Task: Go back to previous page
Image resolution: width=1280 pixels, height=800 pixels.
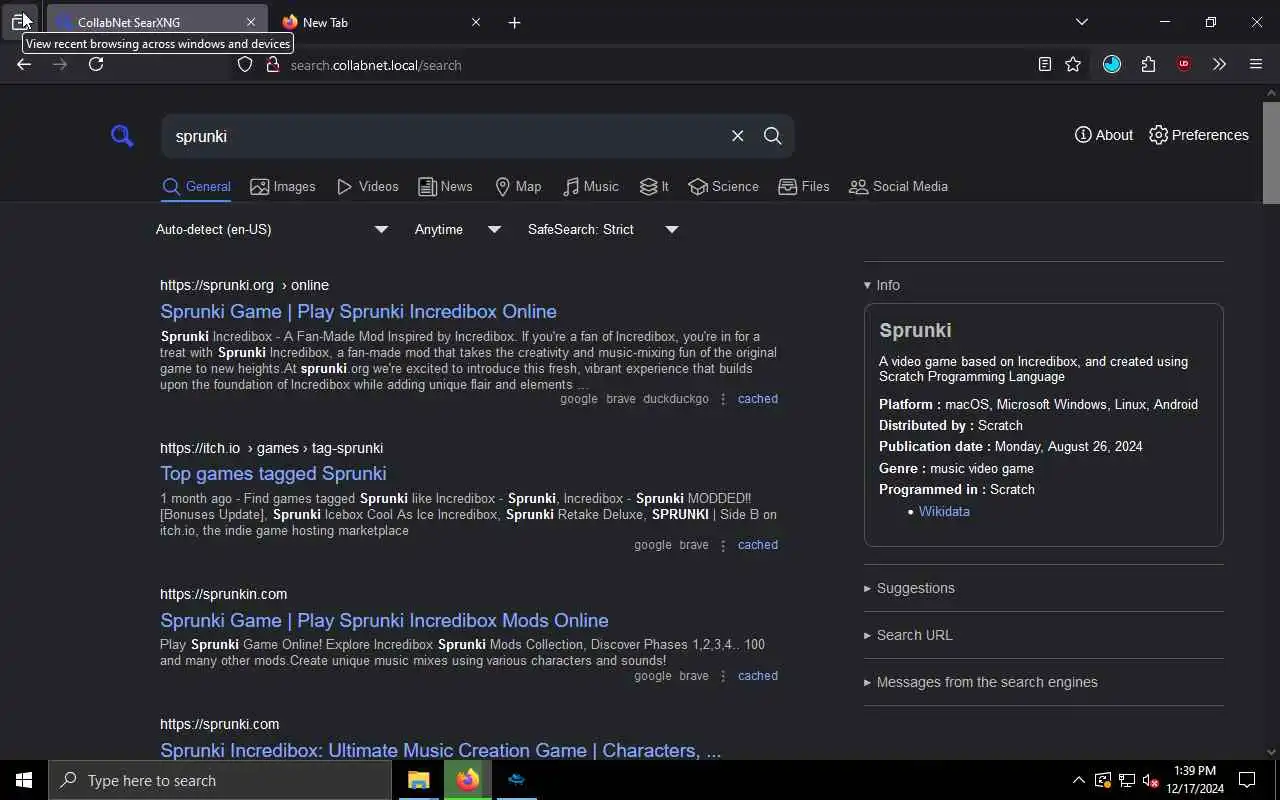Action: pyautogui.click(x=24, y=64)
